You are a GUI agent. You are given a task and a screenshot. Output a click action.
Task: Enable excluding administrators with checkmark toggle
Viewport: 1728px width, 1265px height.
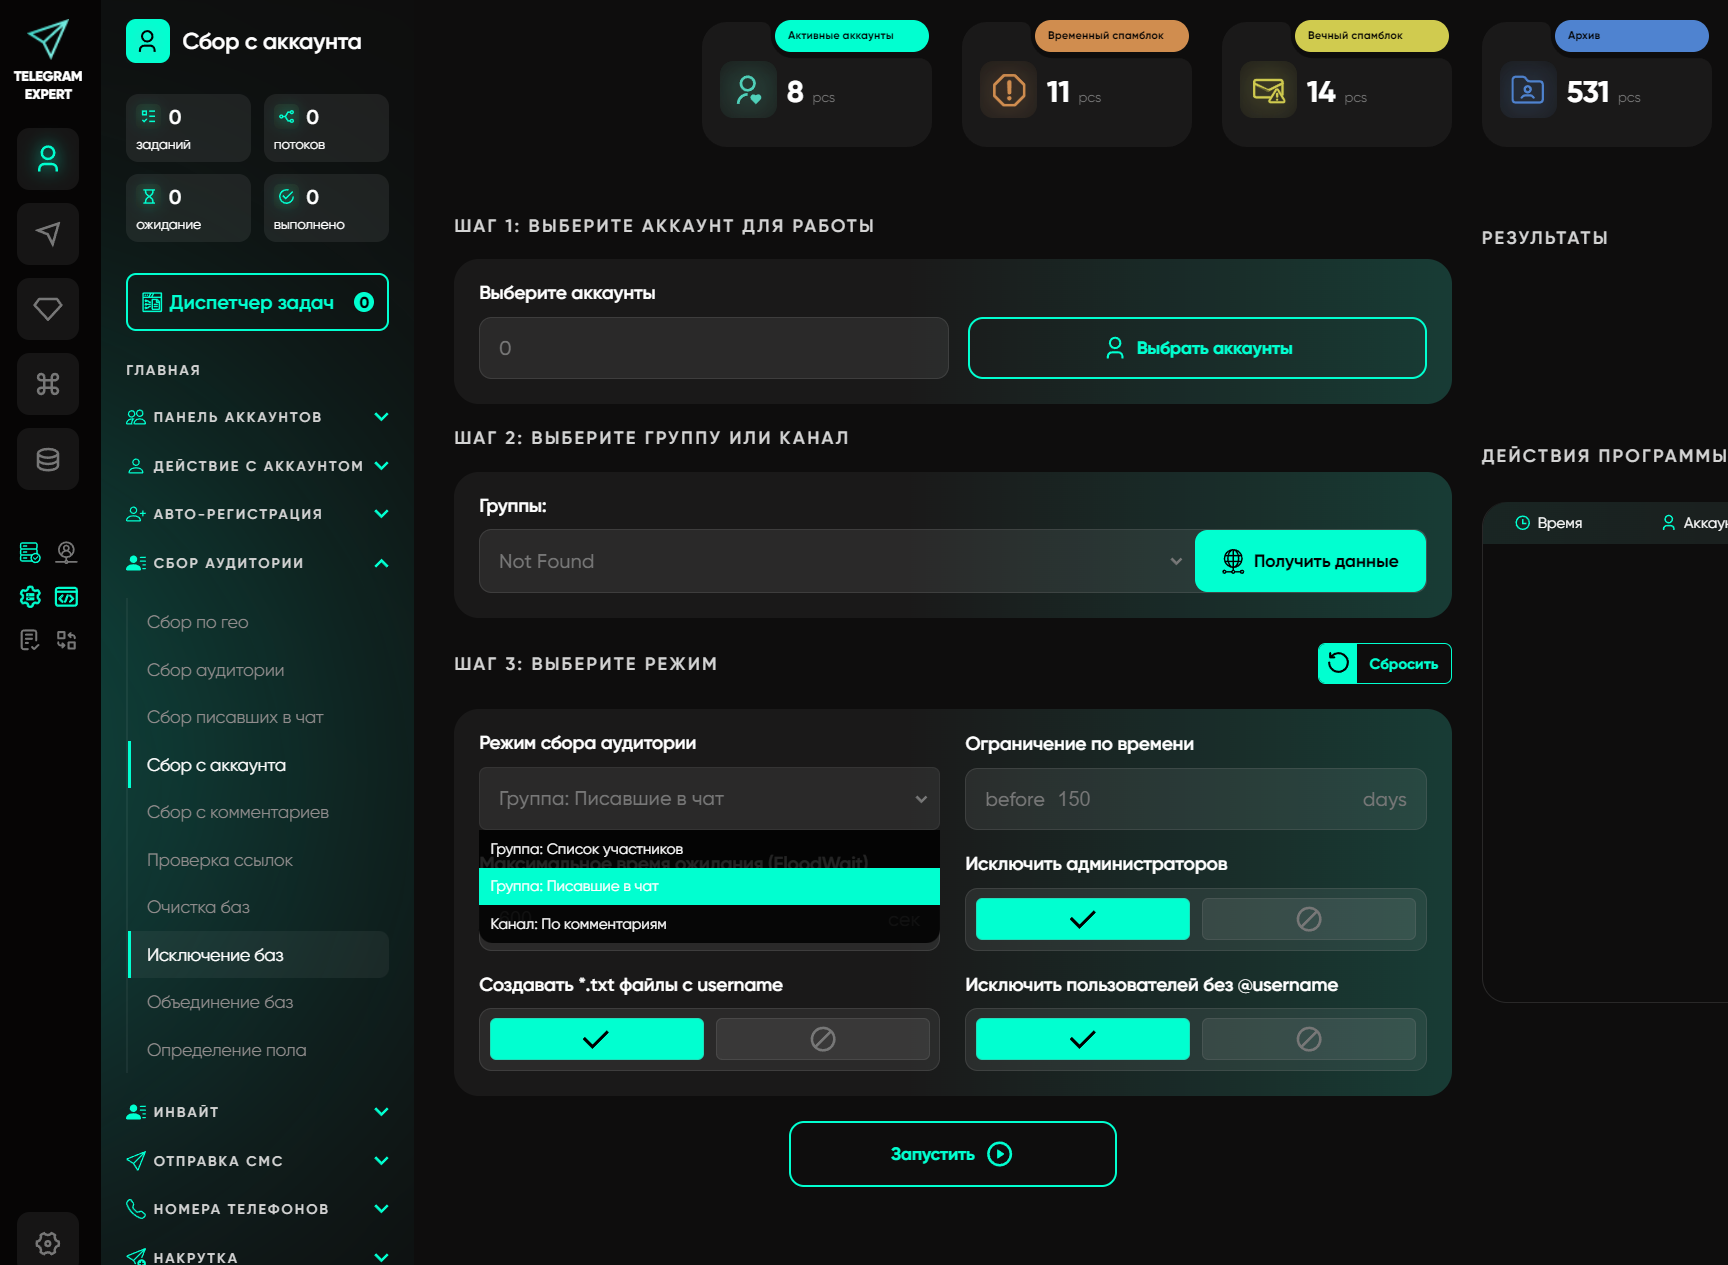point(1083,919)
